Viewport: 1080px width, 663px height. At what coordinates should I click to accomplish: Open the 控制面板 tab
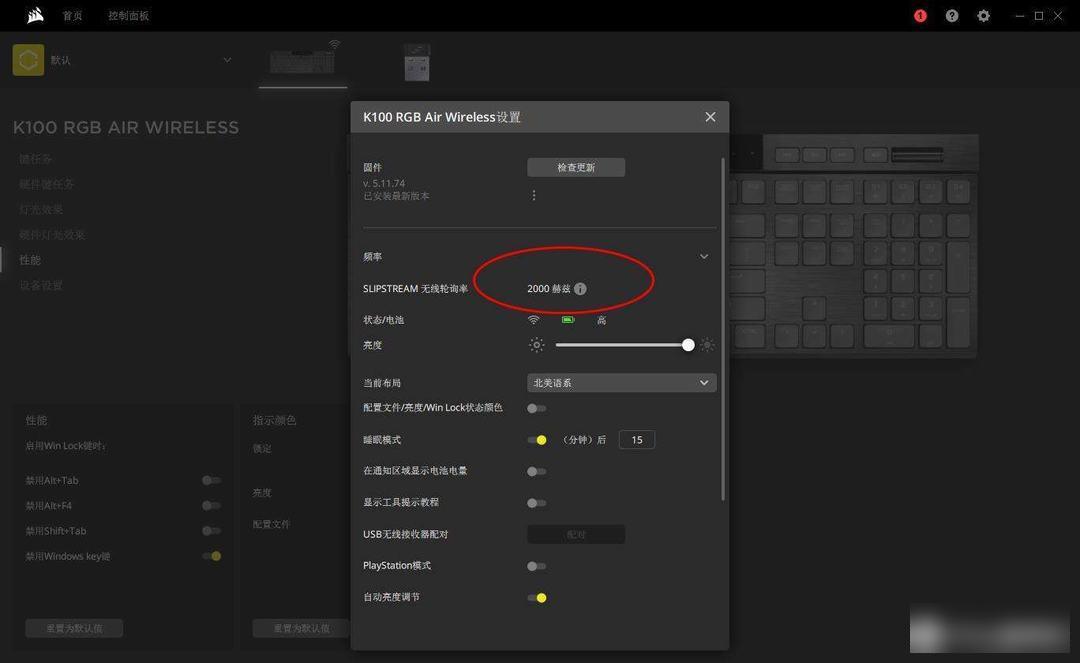pos(128,16)
